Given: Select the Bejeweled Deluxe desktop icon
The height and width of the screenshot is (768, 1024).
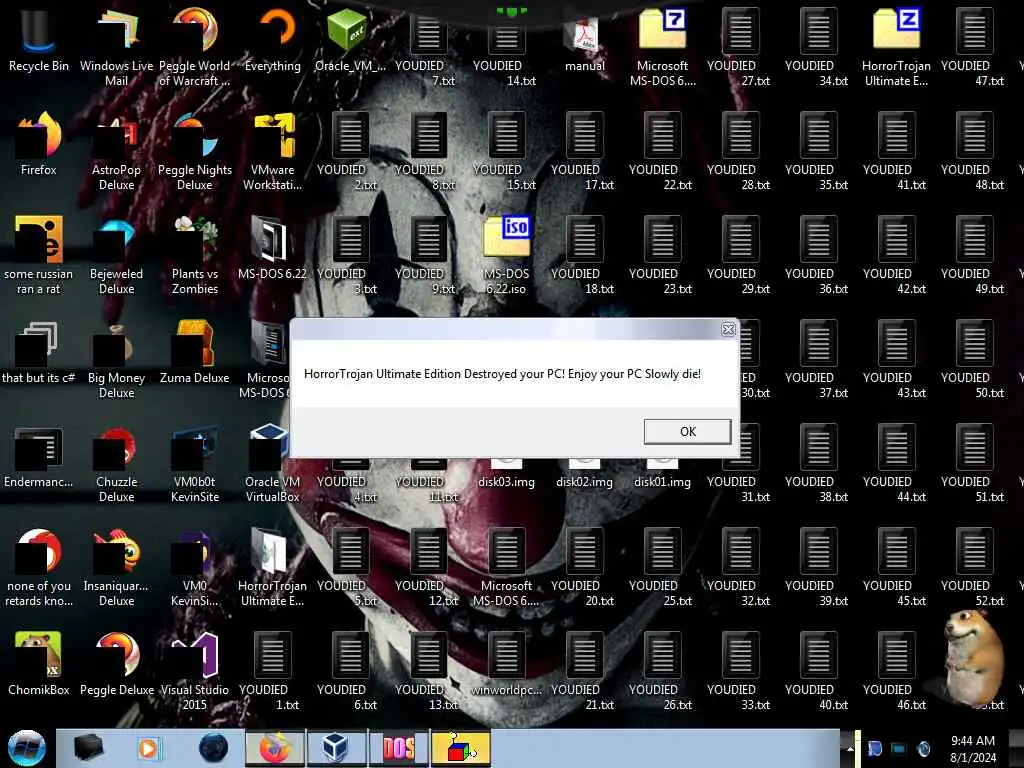Looking at the screenshot, I should tap(116, 256).
